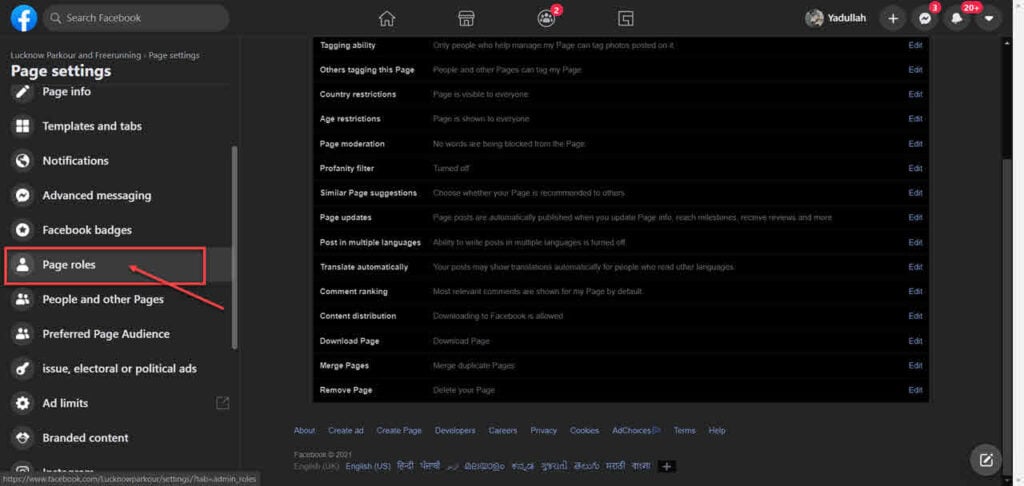The image size is (1024, 486).
Task: Click the Help footer link
Action: click(717, 430)
